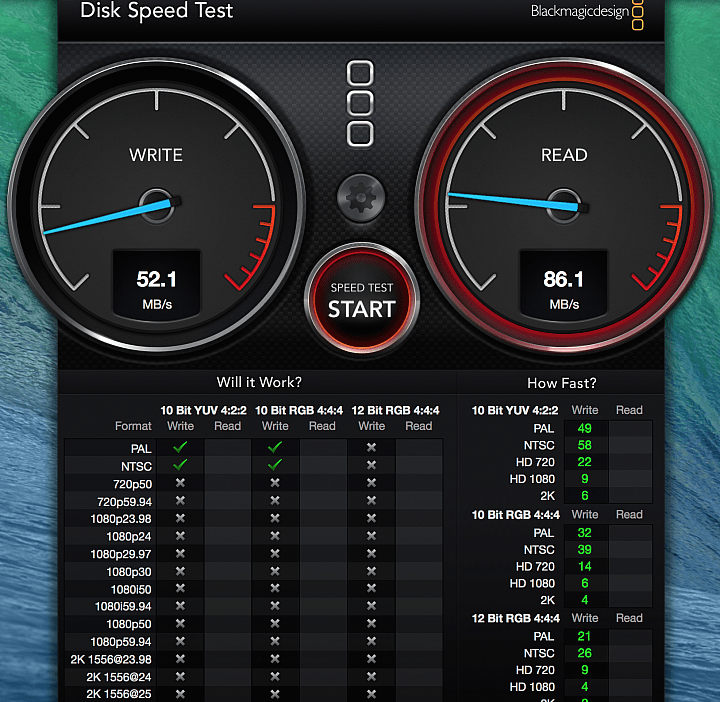Click the 10 Bit YUV PAL write value 49
Viewport: 720px width, 702px height.
pos(584,428)
